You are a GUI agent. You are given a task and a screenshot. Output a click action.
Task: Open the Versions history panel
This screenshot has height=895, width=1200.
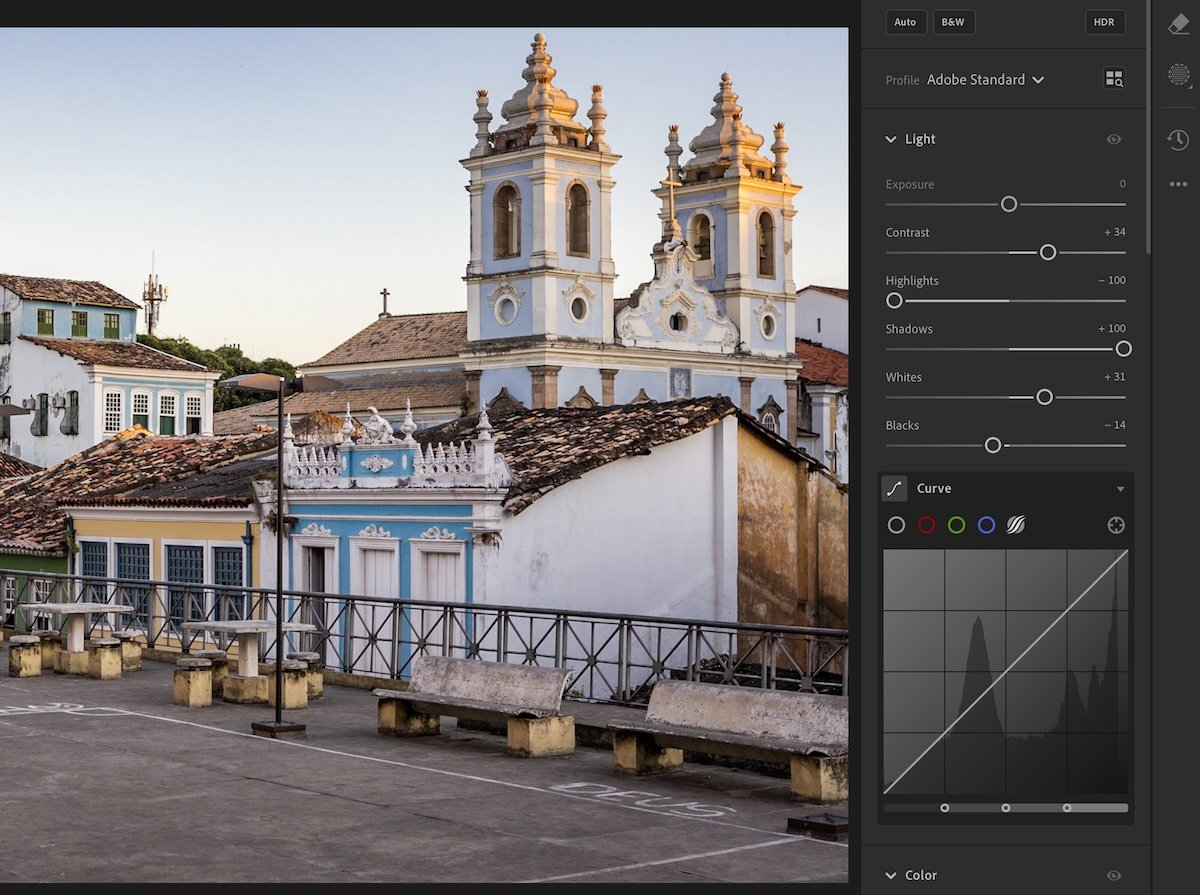click(1178, 140)
